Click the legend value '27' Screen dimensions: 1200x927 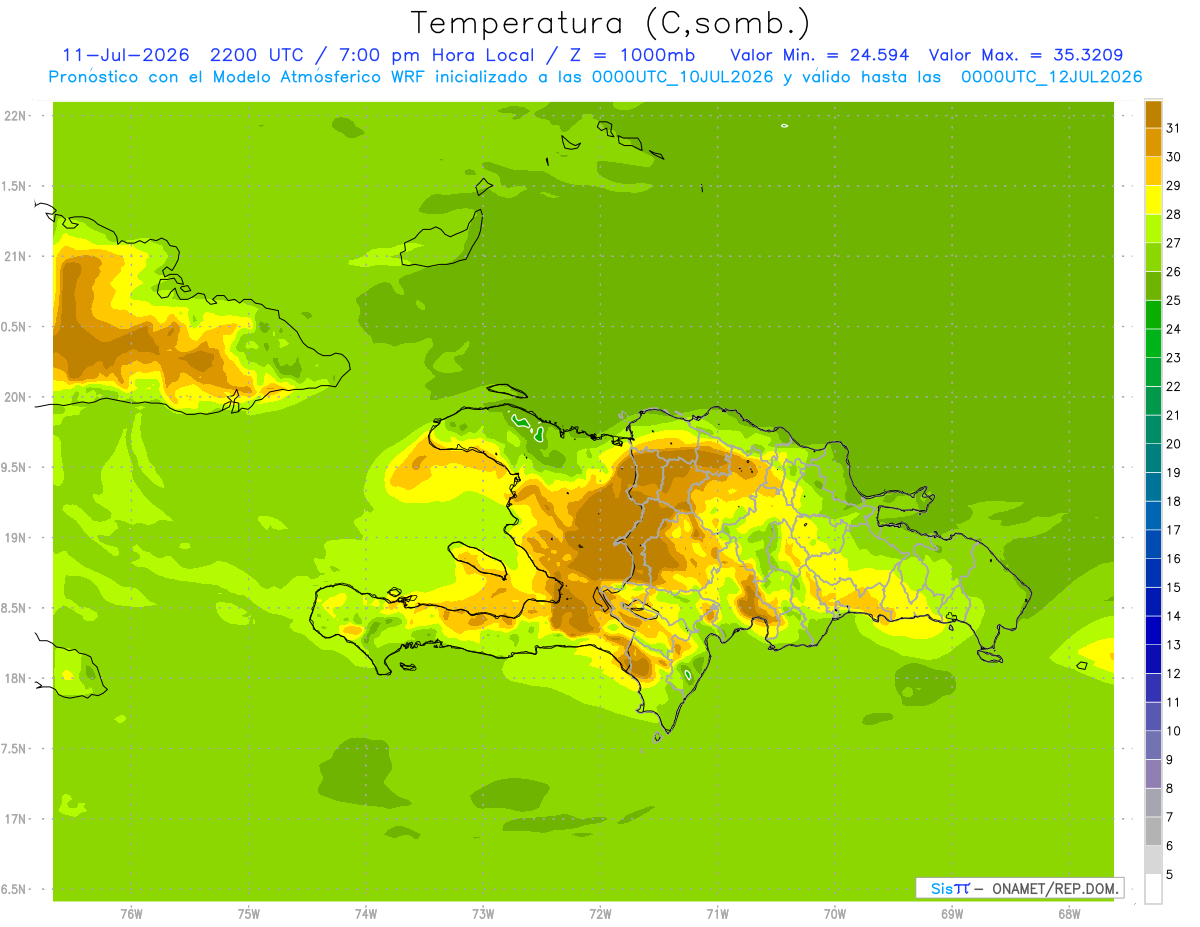pyautogui.click(x=1174, y=243)
